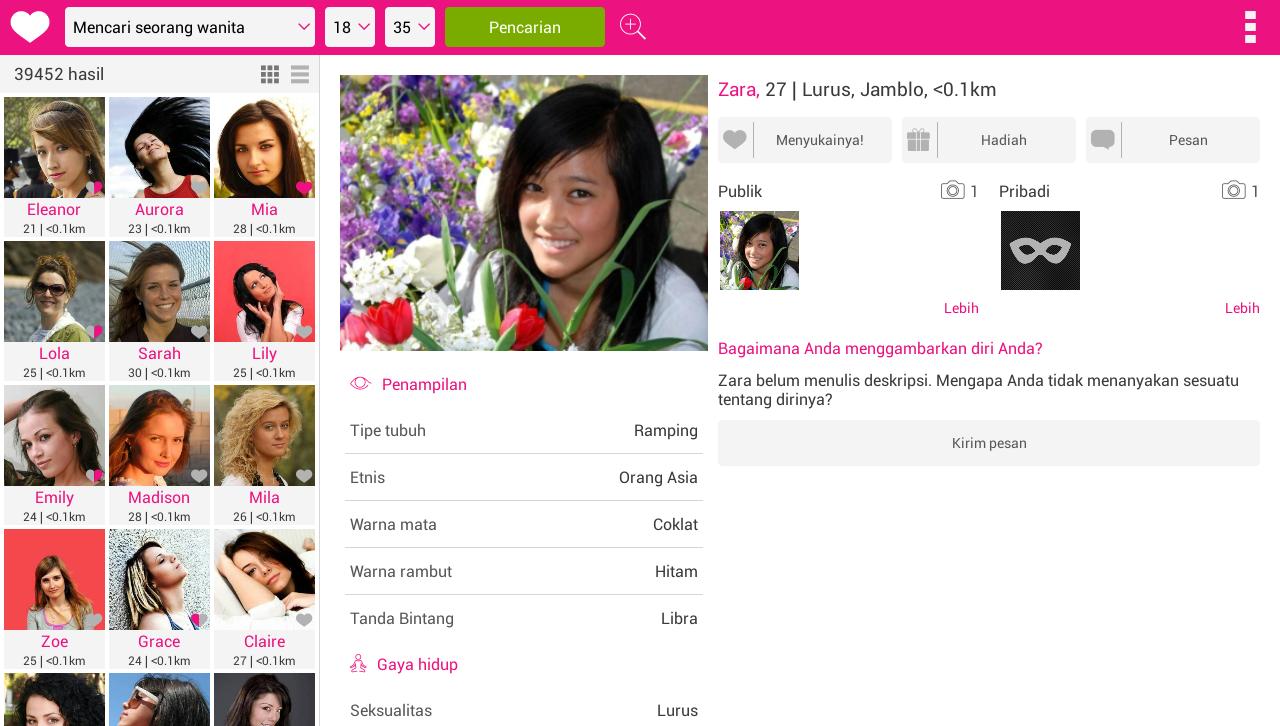This screenshot has height=726, width=1280.
Task: Click 'Bagaimana Anda menggambarkan diri Anda?' heading
Action: pyautogui.click(x=880, y=348)
